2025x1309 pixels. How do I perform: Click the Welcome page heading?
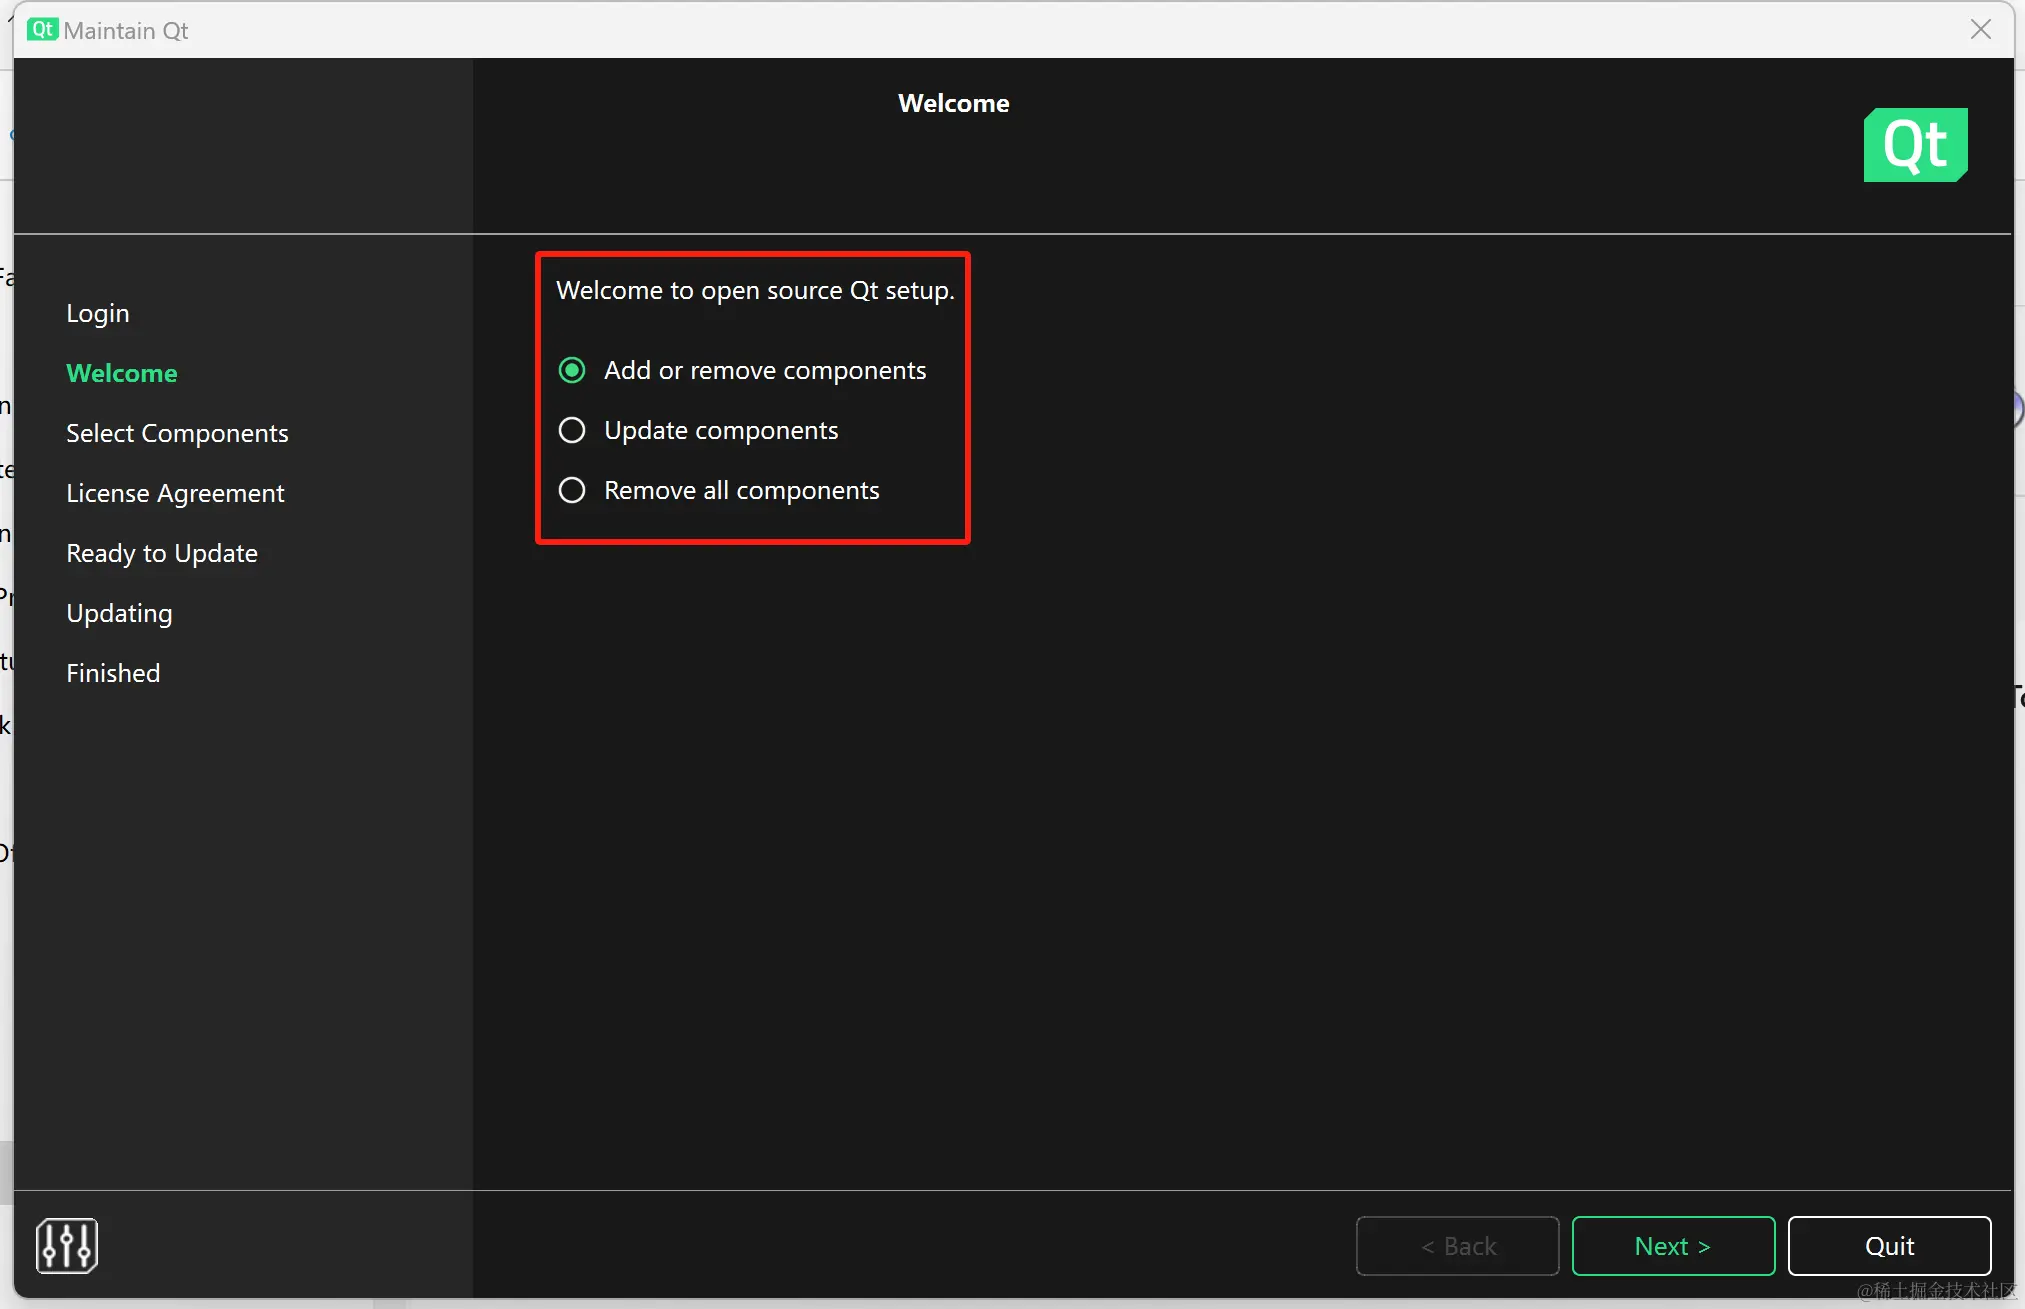(953, 104)
